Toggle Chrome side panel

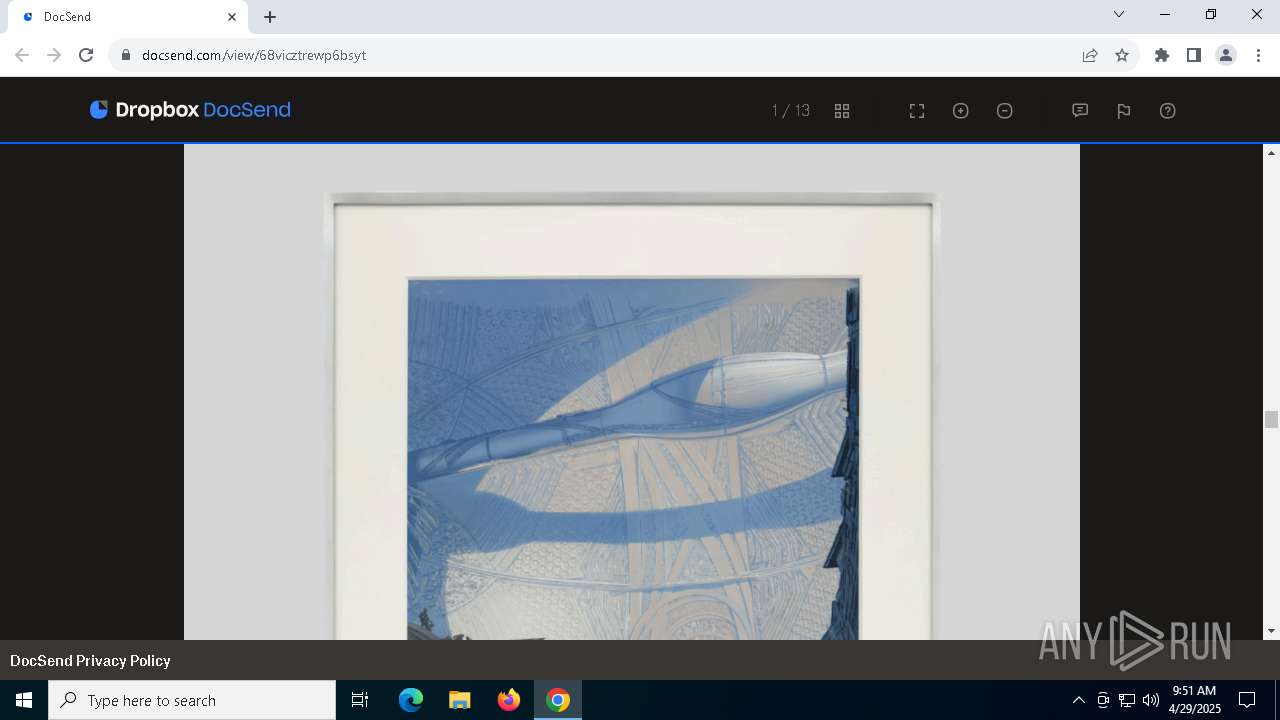pyautogui.click(x=1194, y=55)
